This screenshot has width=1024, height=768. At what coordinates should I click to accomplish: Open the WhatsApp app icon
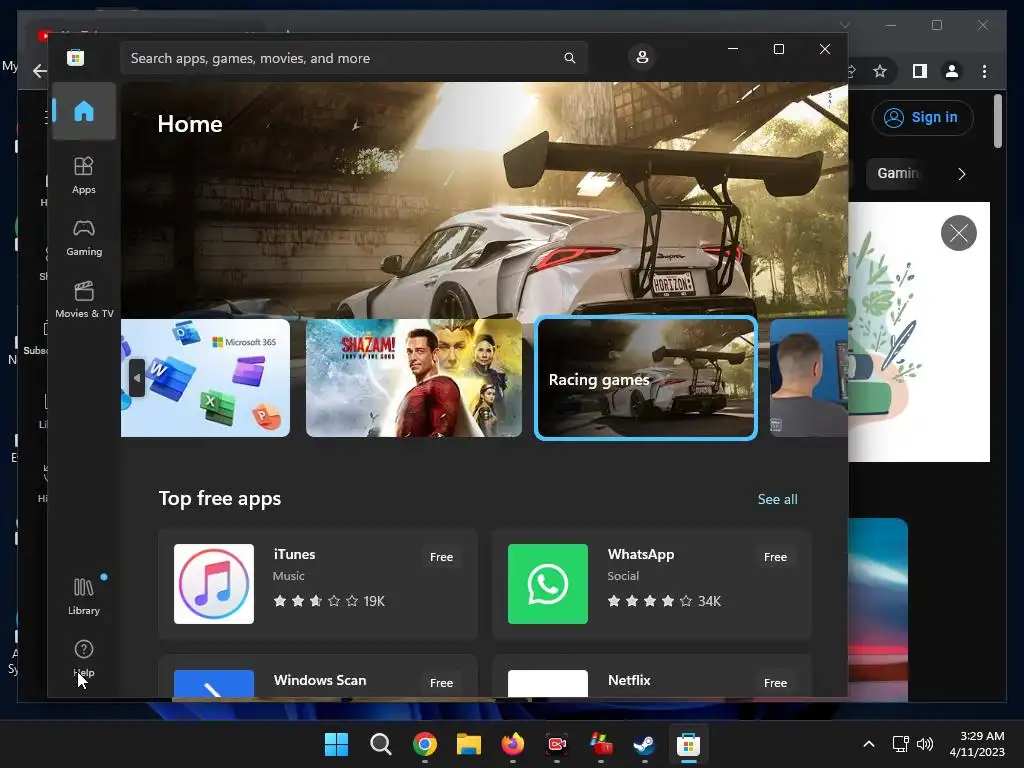pyautogui.click(x=547, y=584)
